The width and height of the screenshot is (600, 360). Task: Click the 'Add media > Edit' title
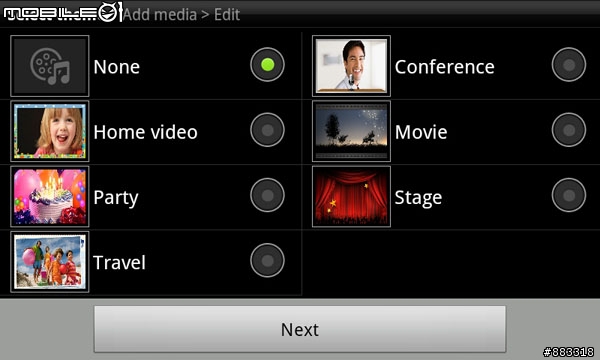point(181,15)
